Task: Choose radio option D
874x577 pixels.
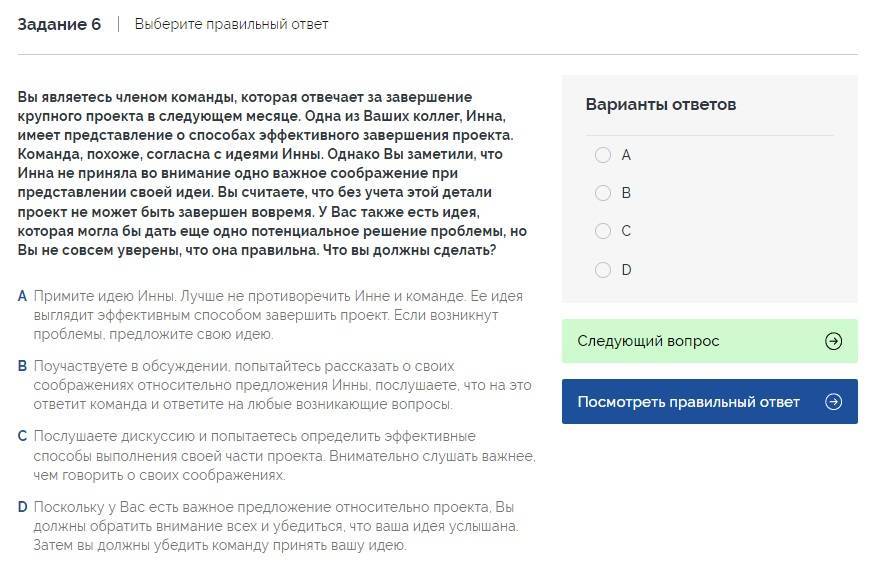Action: click(602, 269)
